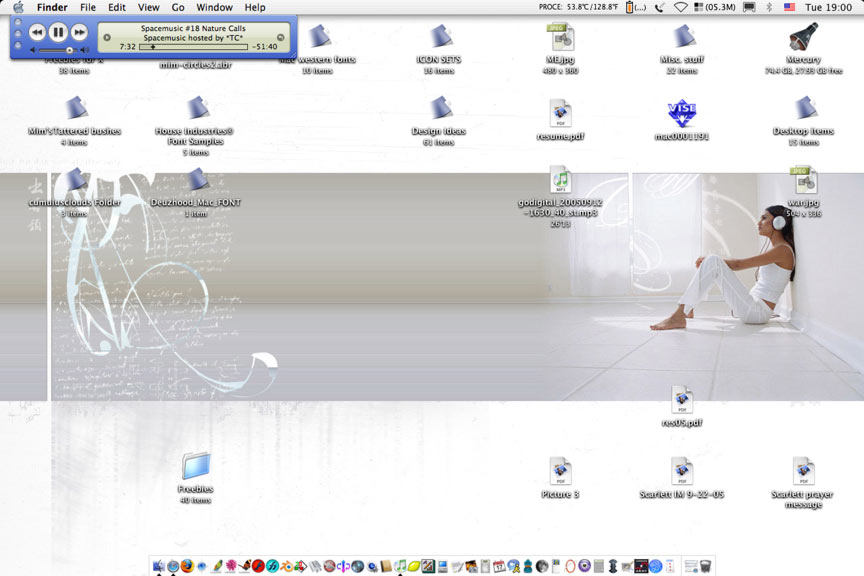Select the res05.pdf file
The width and height of the screenshot is (864, 576).
point(682,400)
